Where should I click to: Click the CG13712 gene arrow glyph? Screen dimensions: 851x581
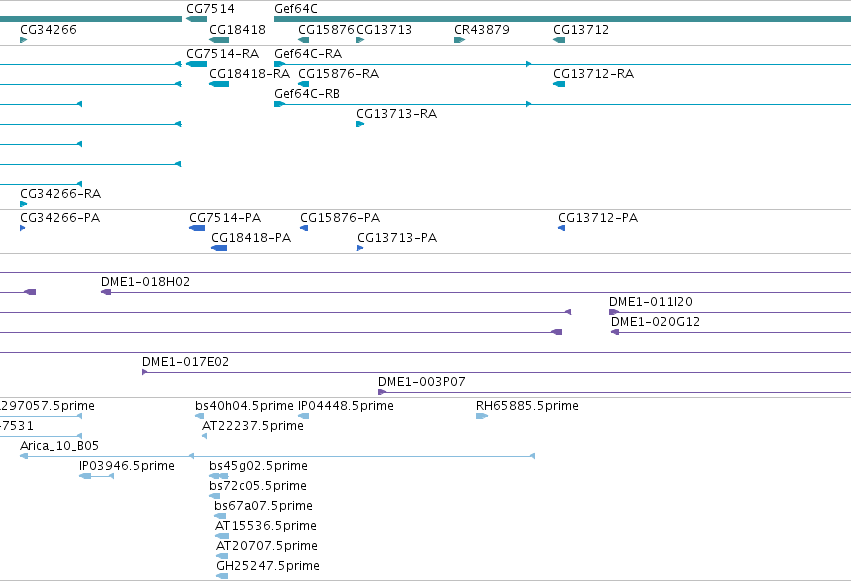pos(559,40)
